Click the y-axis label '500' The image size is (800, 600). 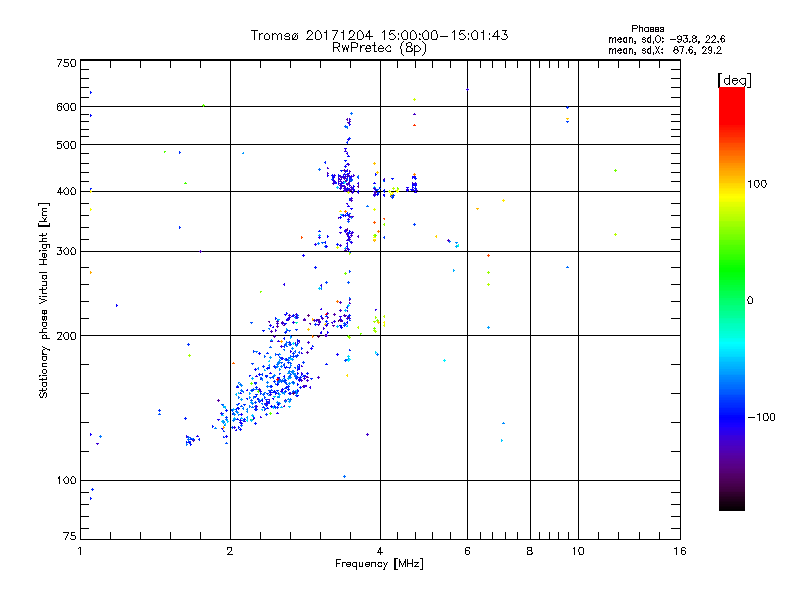click(x=66, y=145)
